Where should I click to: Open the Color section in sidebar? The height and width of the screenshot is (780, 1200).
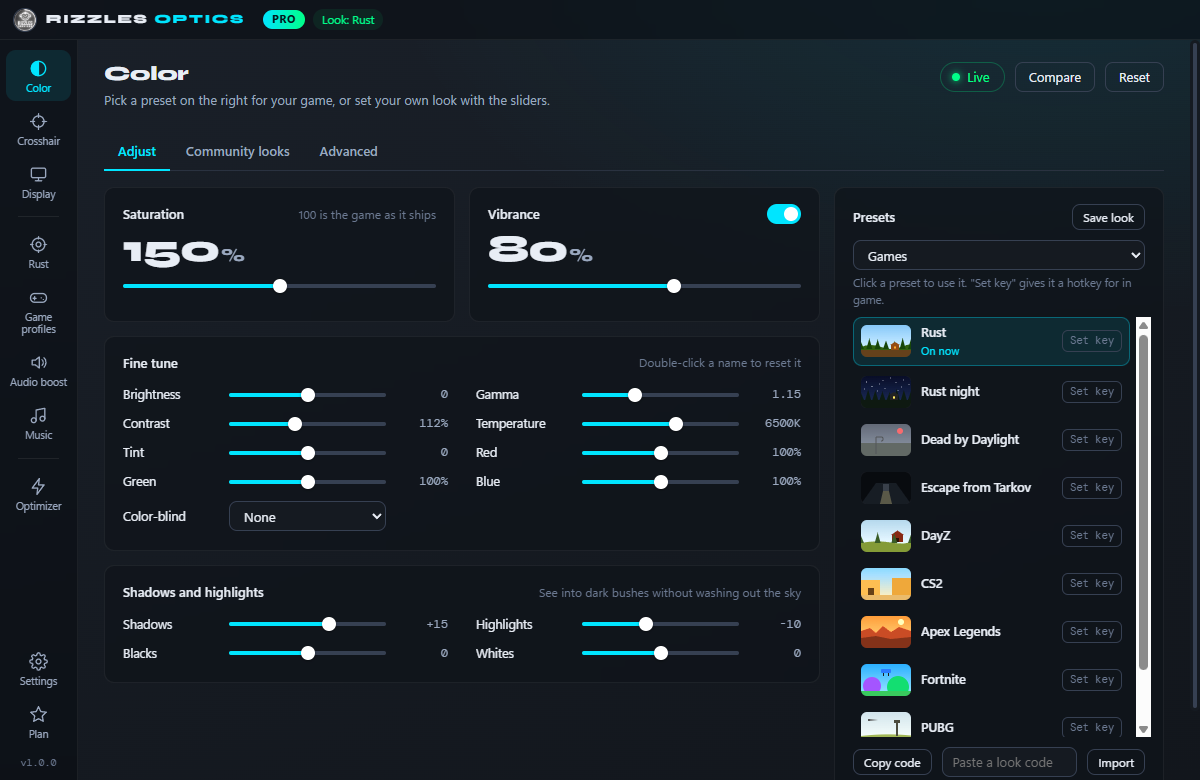38,76
